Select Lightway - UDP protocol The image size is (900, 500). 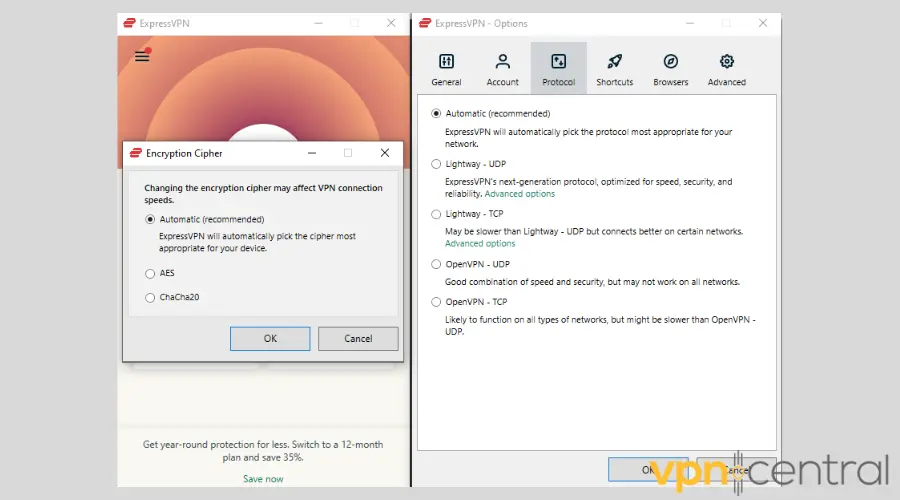click(436, 164)
